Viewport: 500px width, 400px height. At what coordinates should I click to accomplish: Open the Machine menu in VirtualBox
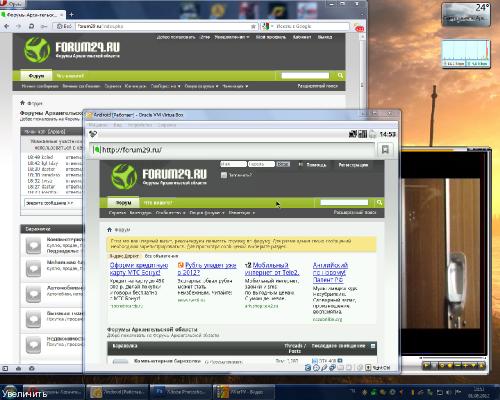(98, 125)
